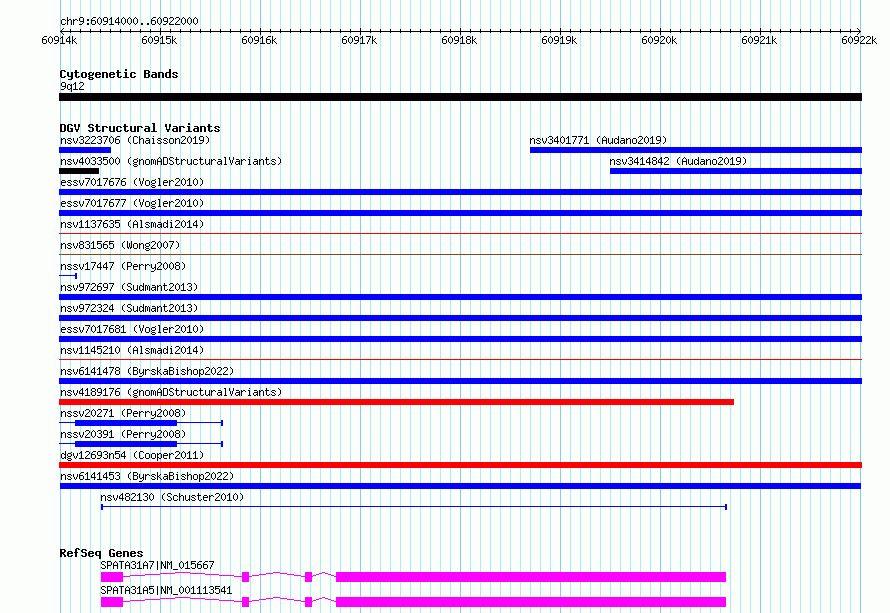
Task: Click the 60917k ruler tick label
Action: [x=359, y=40]
